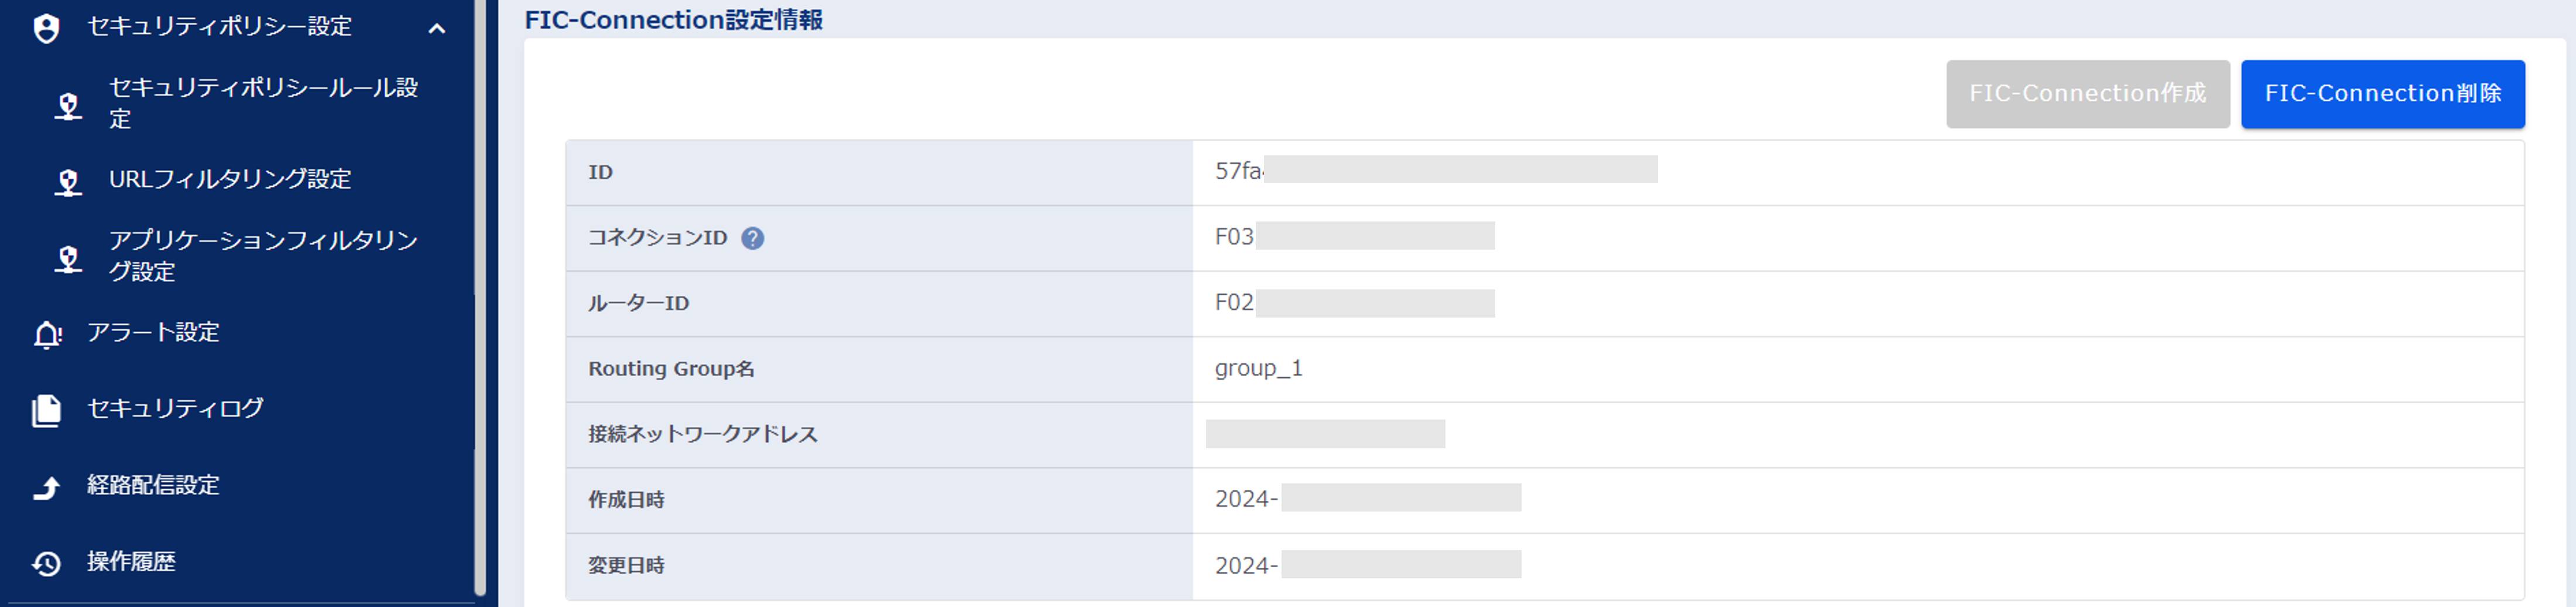Click the URLフィルタリング設定 pin icon
Image resolution: width=2576 pixels, height=607 pixels.
pos(68,181)
